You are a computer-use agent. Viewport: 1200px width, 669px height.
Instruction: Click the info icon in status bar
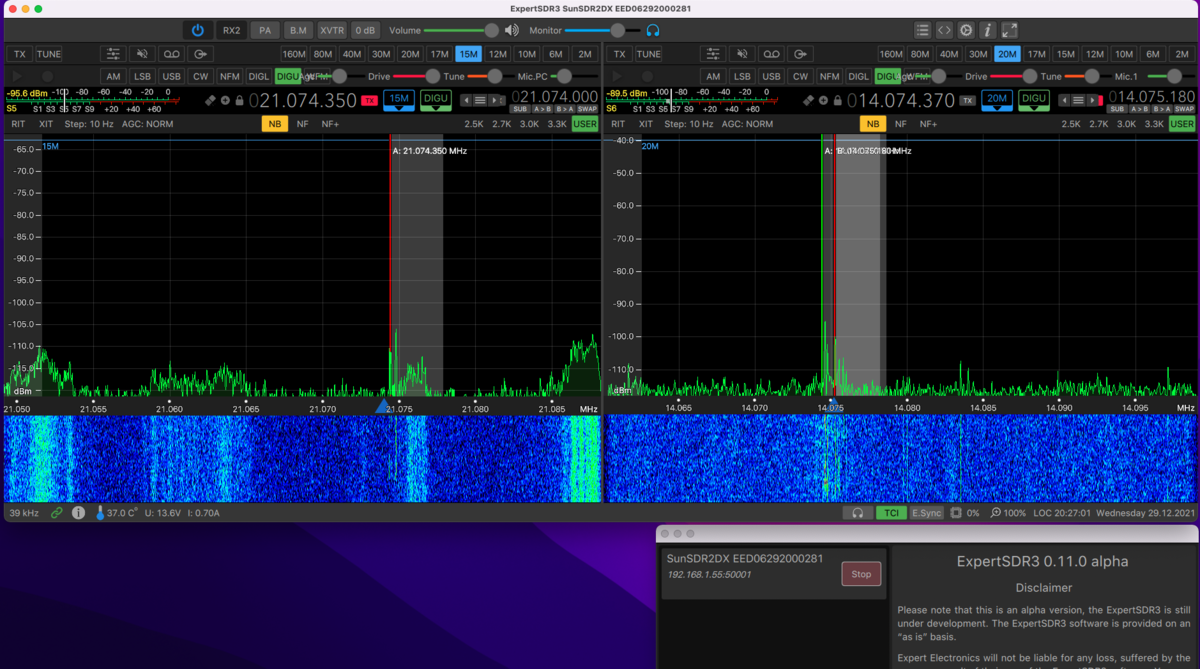[78, 513]
